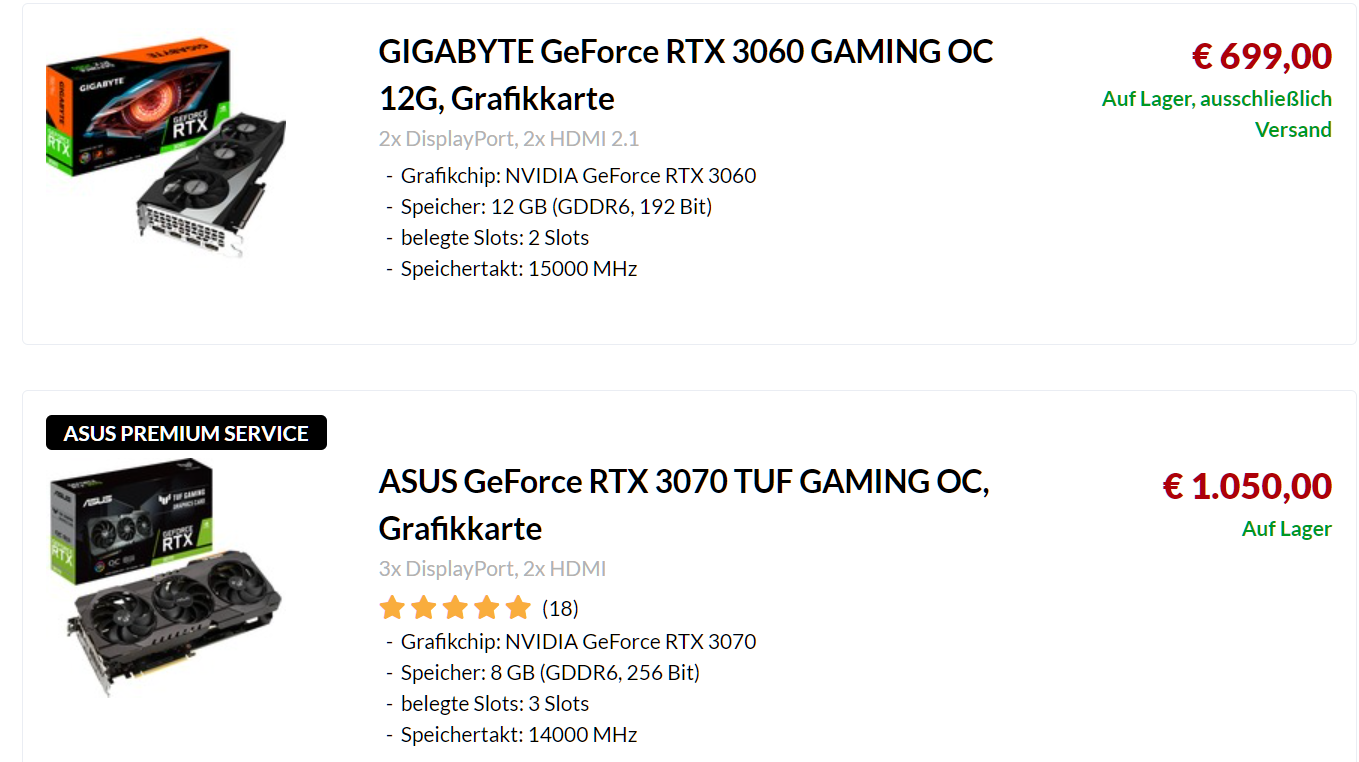Click the Grafikchip RTX 3060 spec line
Screen dimensions: 1359x762
578,176
